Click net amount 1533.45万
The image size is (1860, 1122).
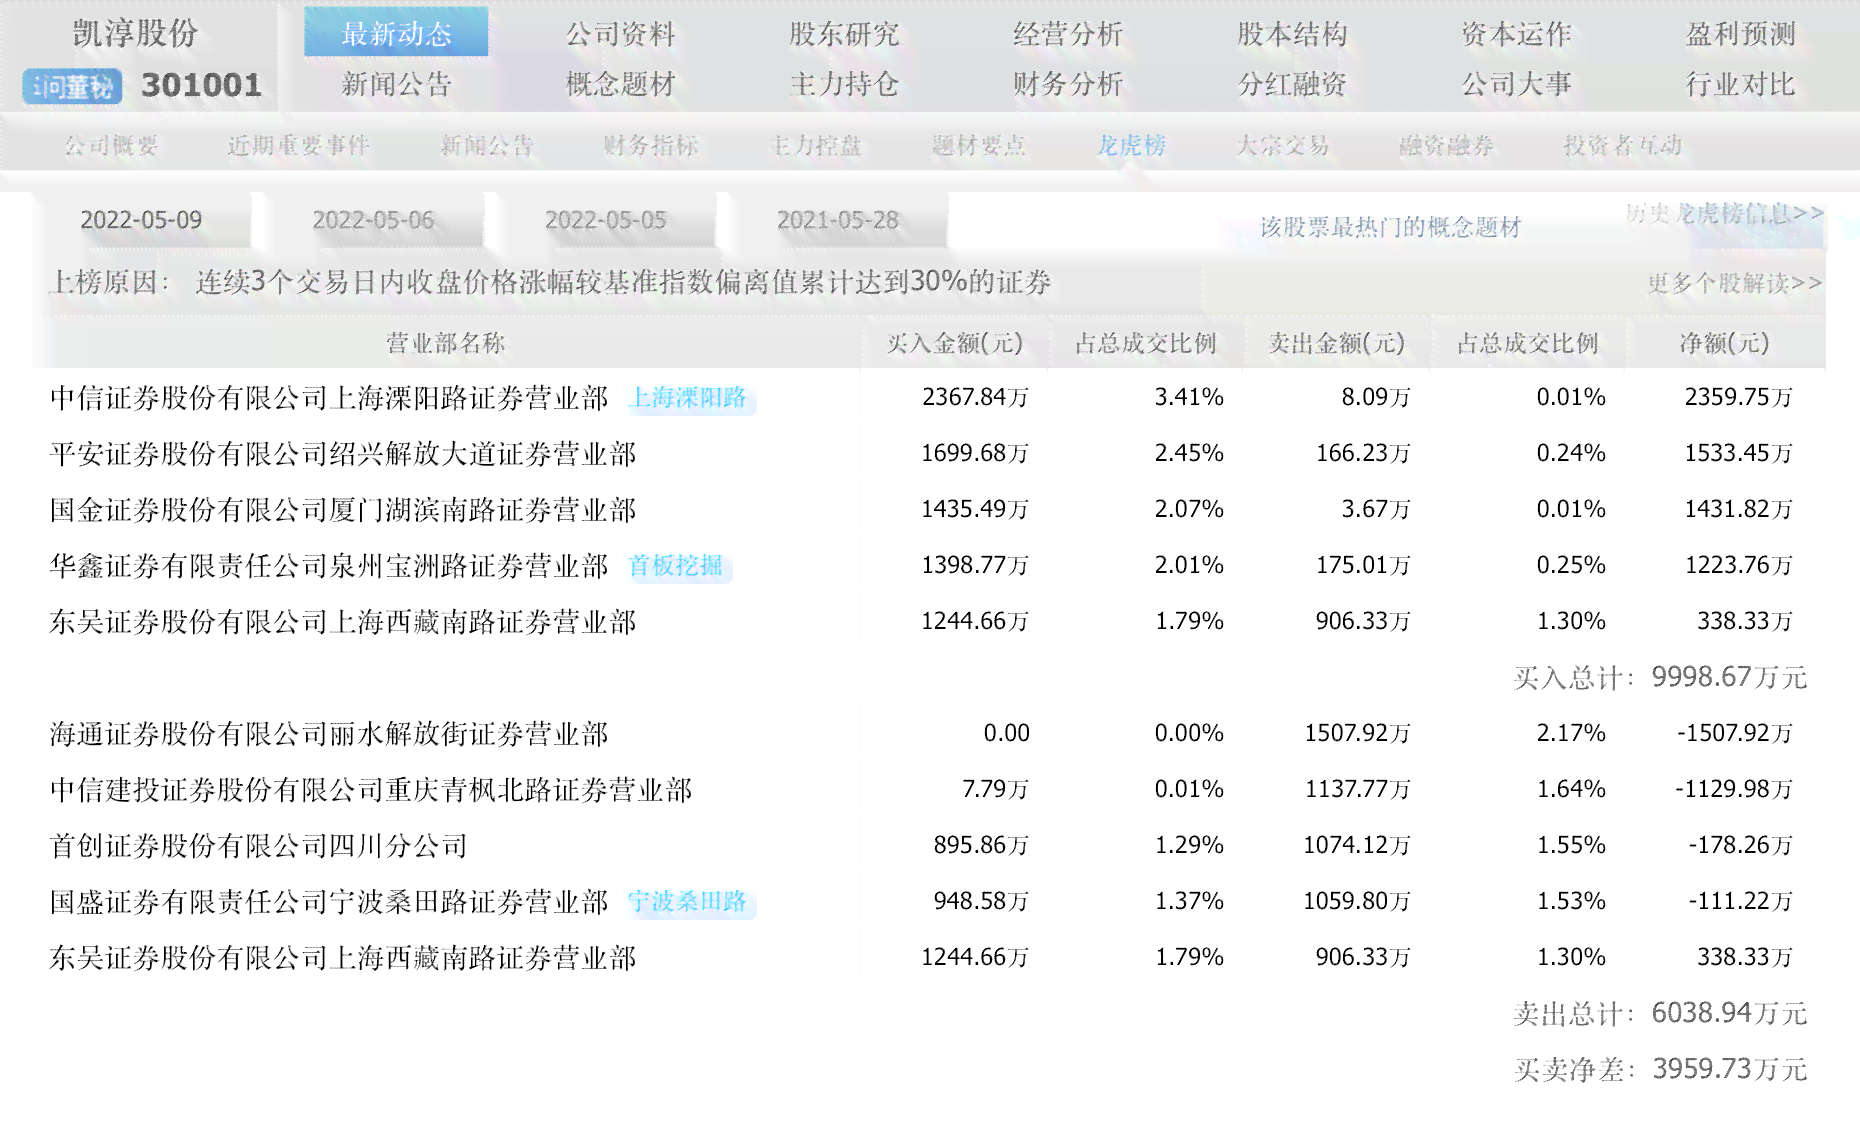point(1738,453)
